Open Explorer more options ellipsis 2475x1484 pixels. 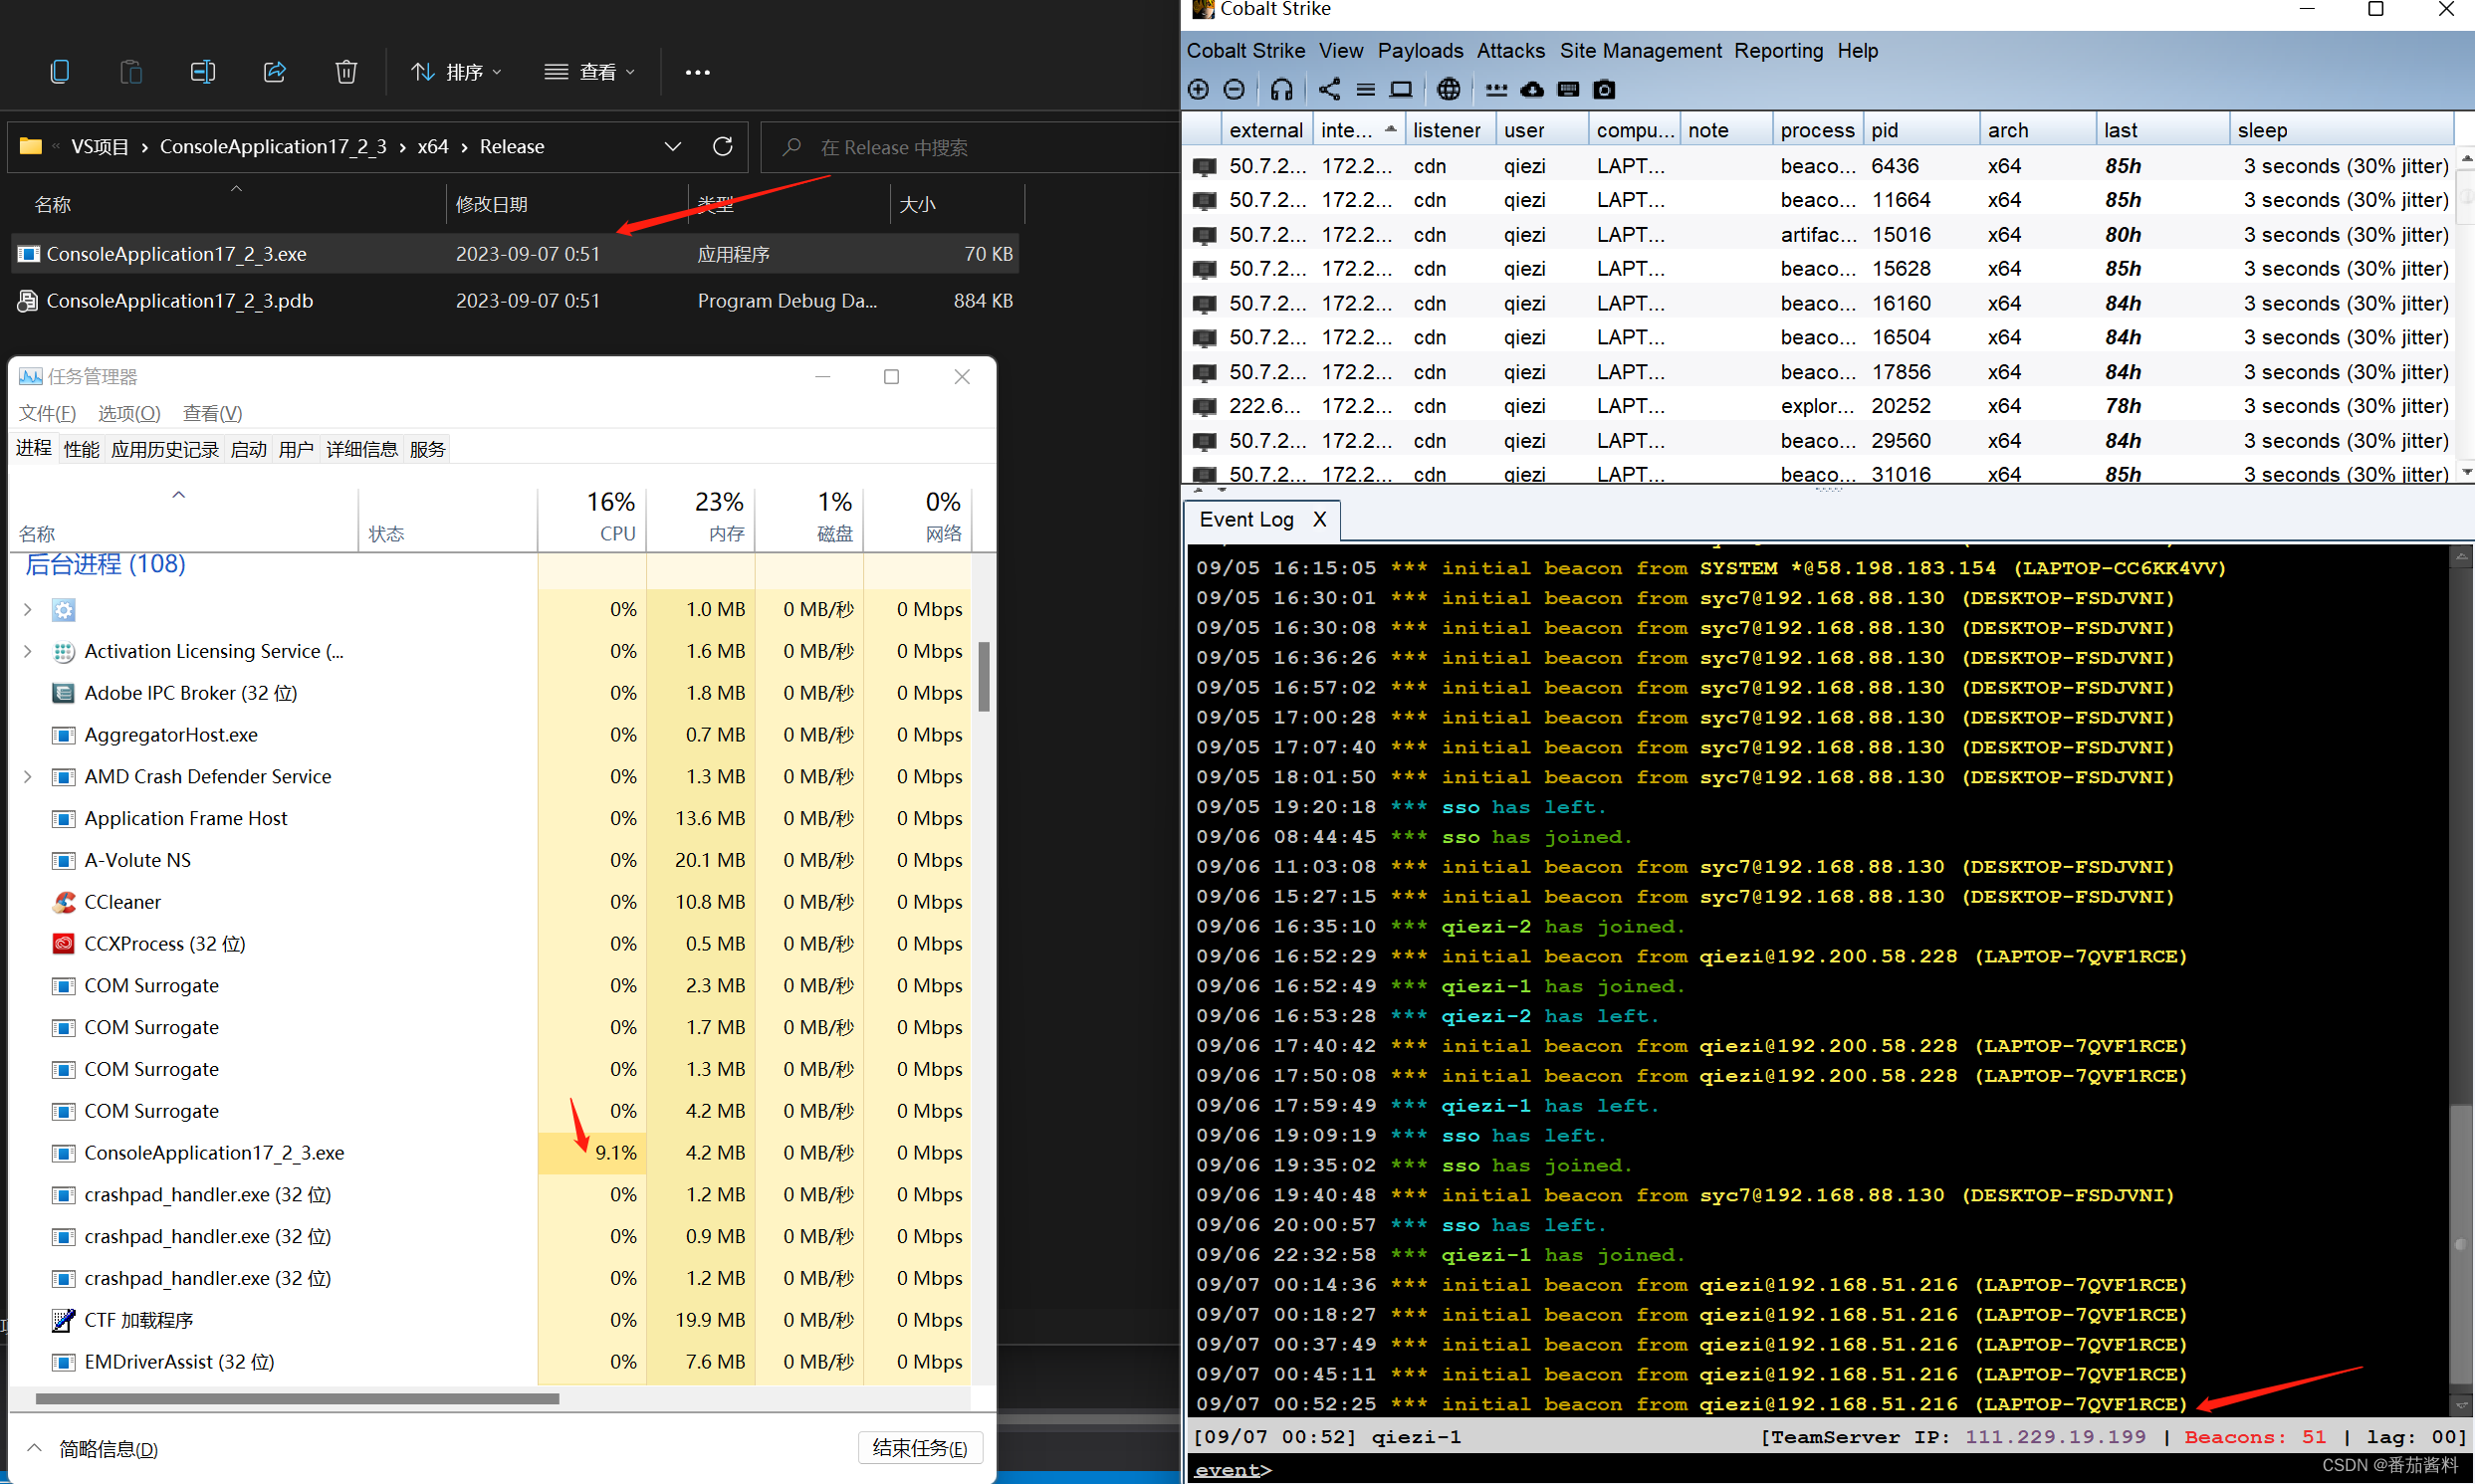click(698, 72)
